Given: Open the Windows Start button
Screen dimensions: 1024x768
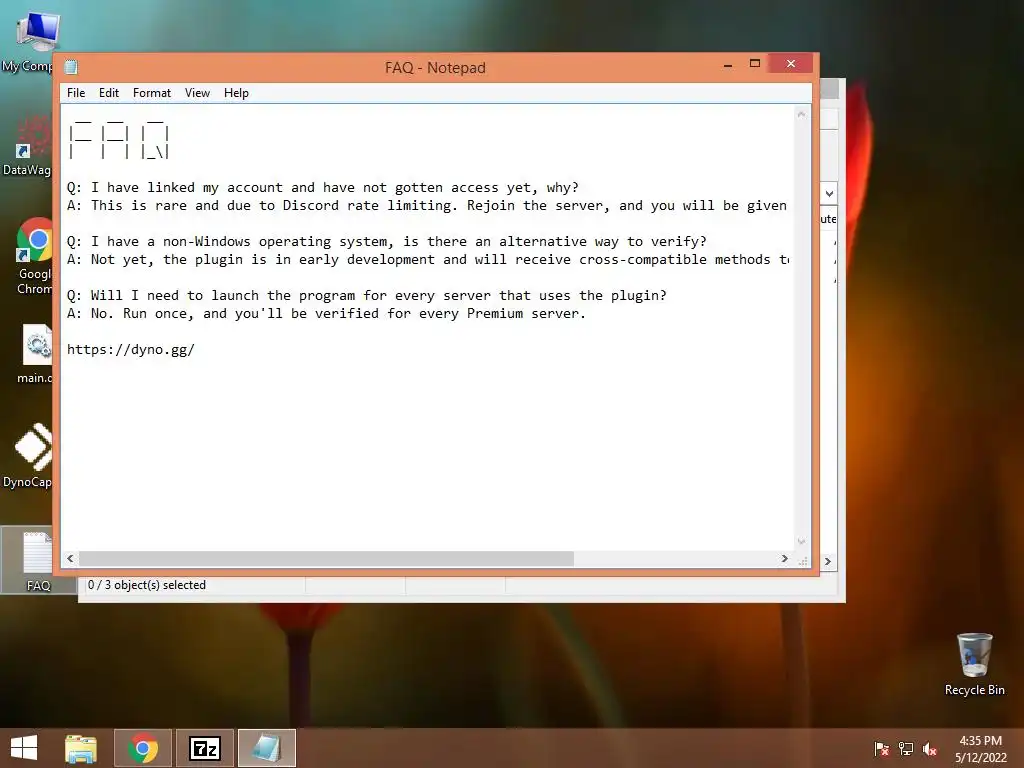Looking at the screenshot, I should click(24, 748).
